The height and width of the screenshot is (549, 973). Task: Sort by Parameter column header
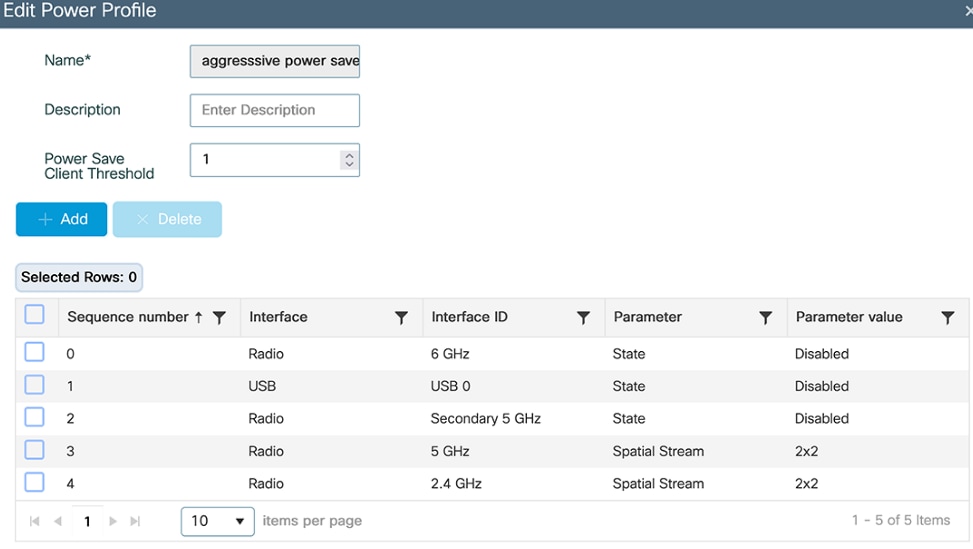(x=647, y=317)
